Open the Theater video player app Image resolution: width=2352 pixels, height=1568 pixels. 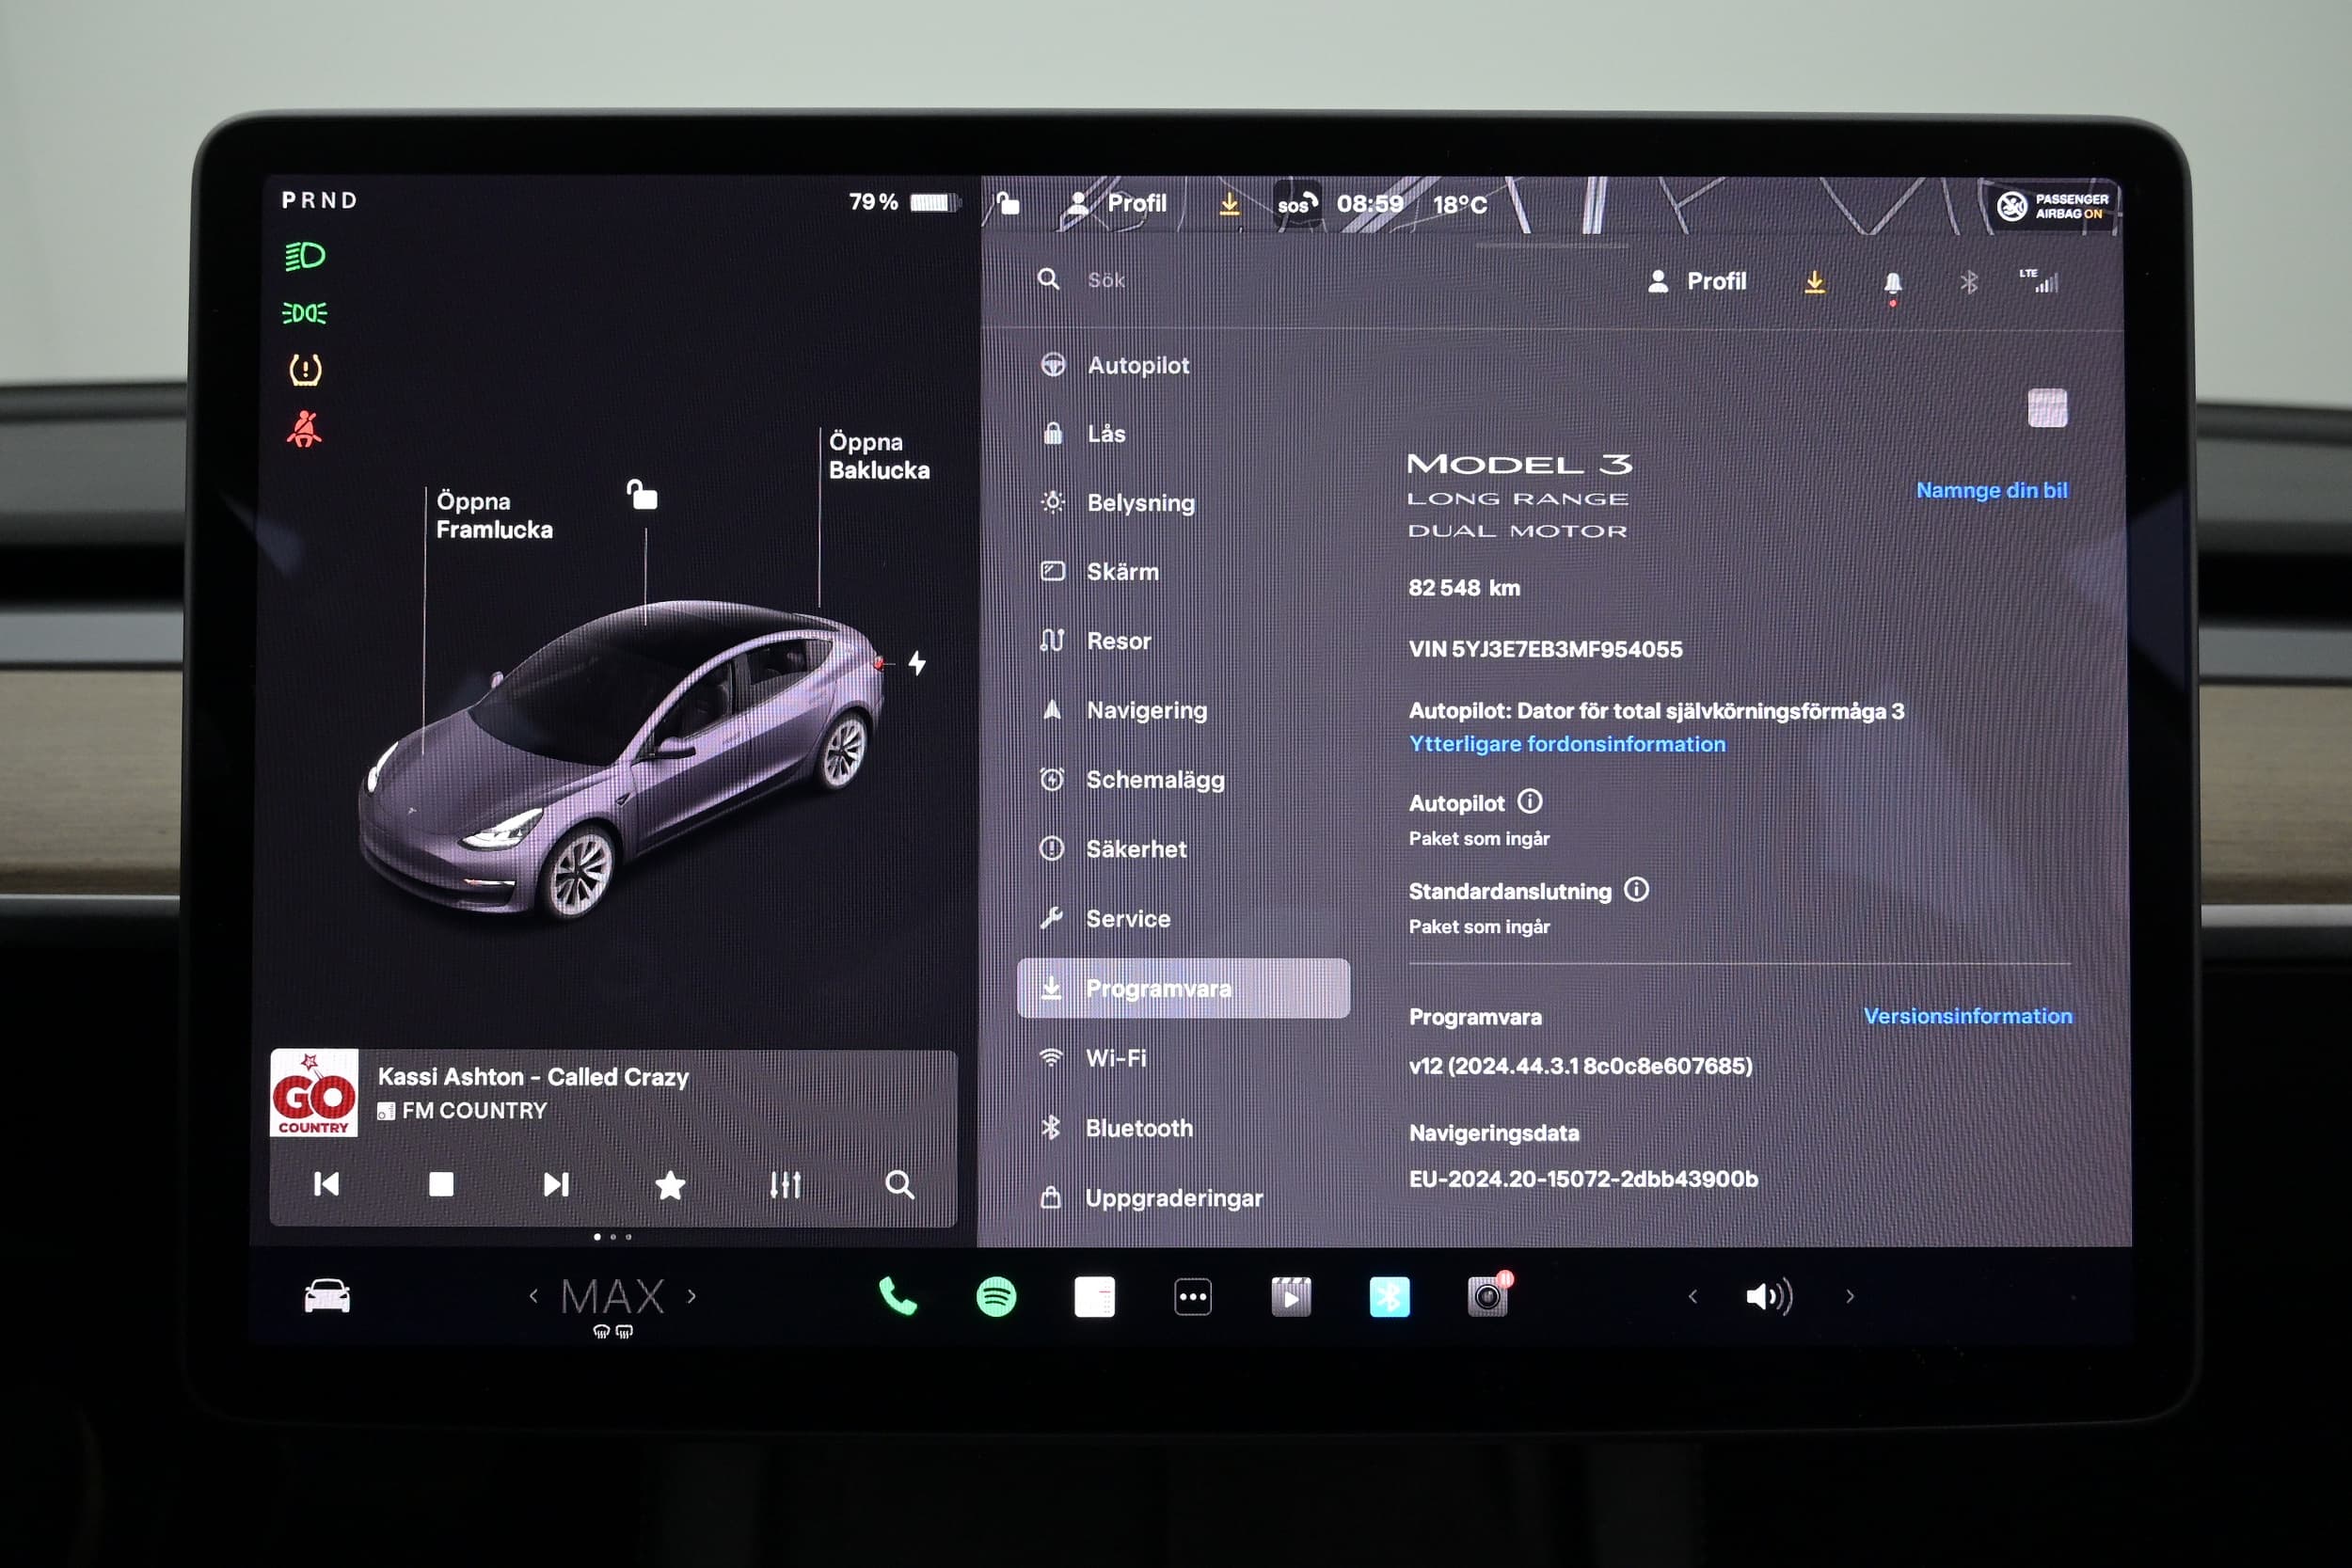tap(1291, 1297)
